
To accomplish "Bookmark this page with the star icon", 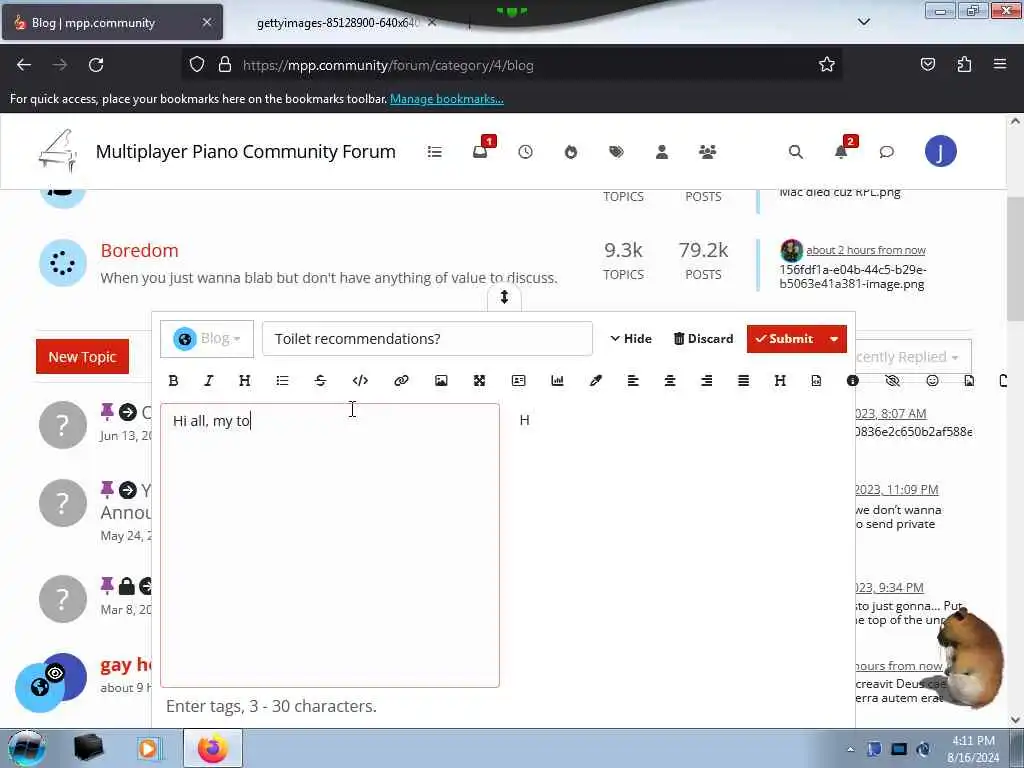I will 827,65.
